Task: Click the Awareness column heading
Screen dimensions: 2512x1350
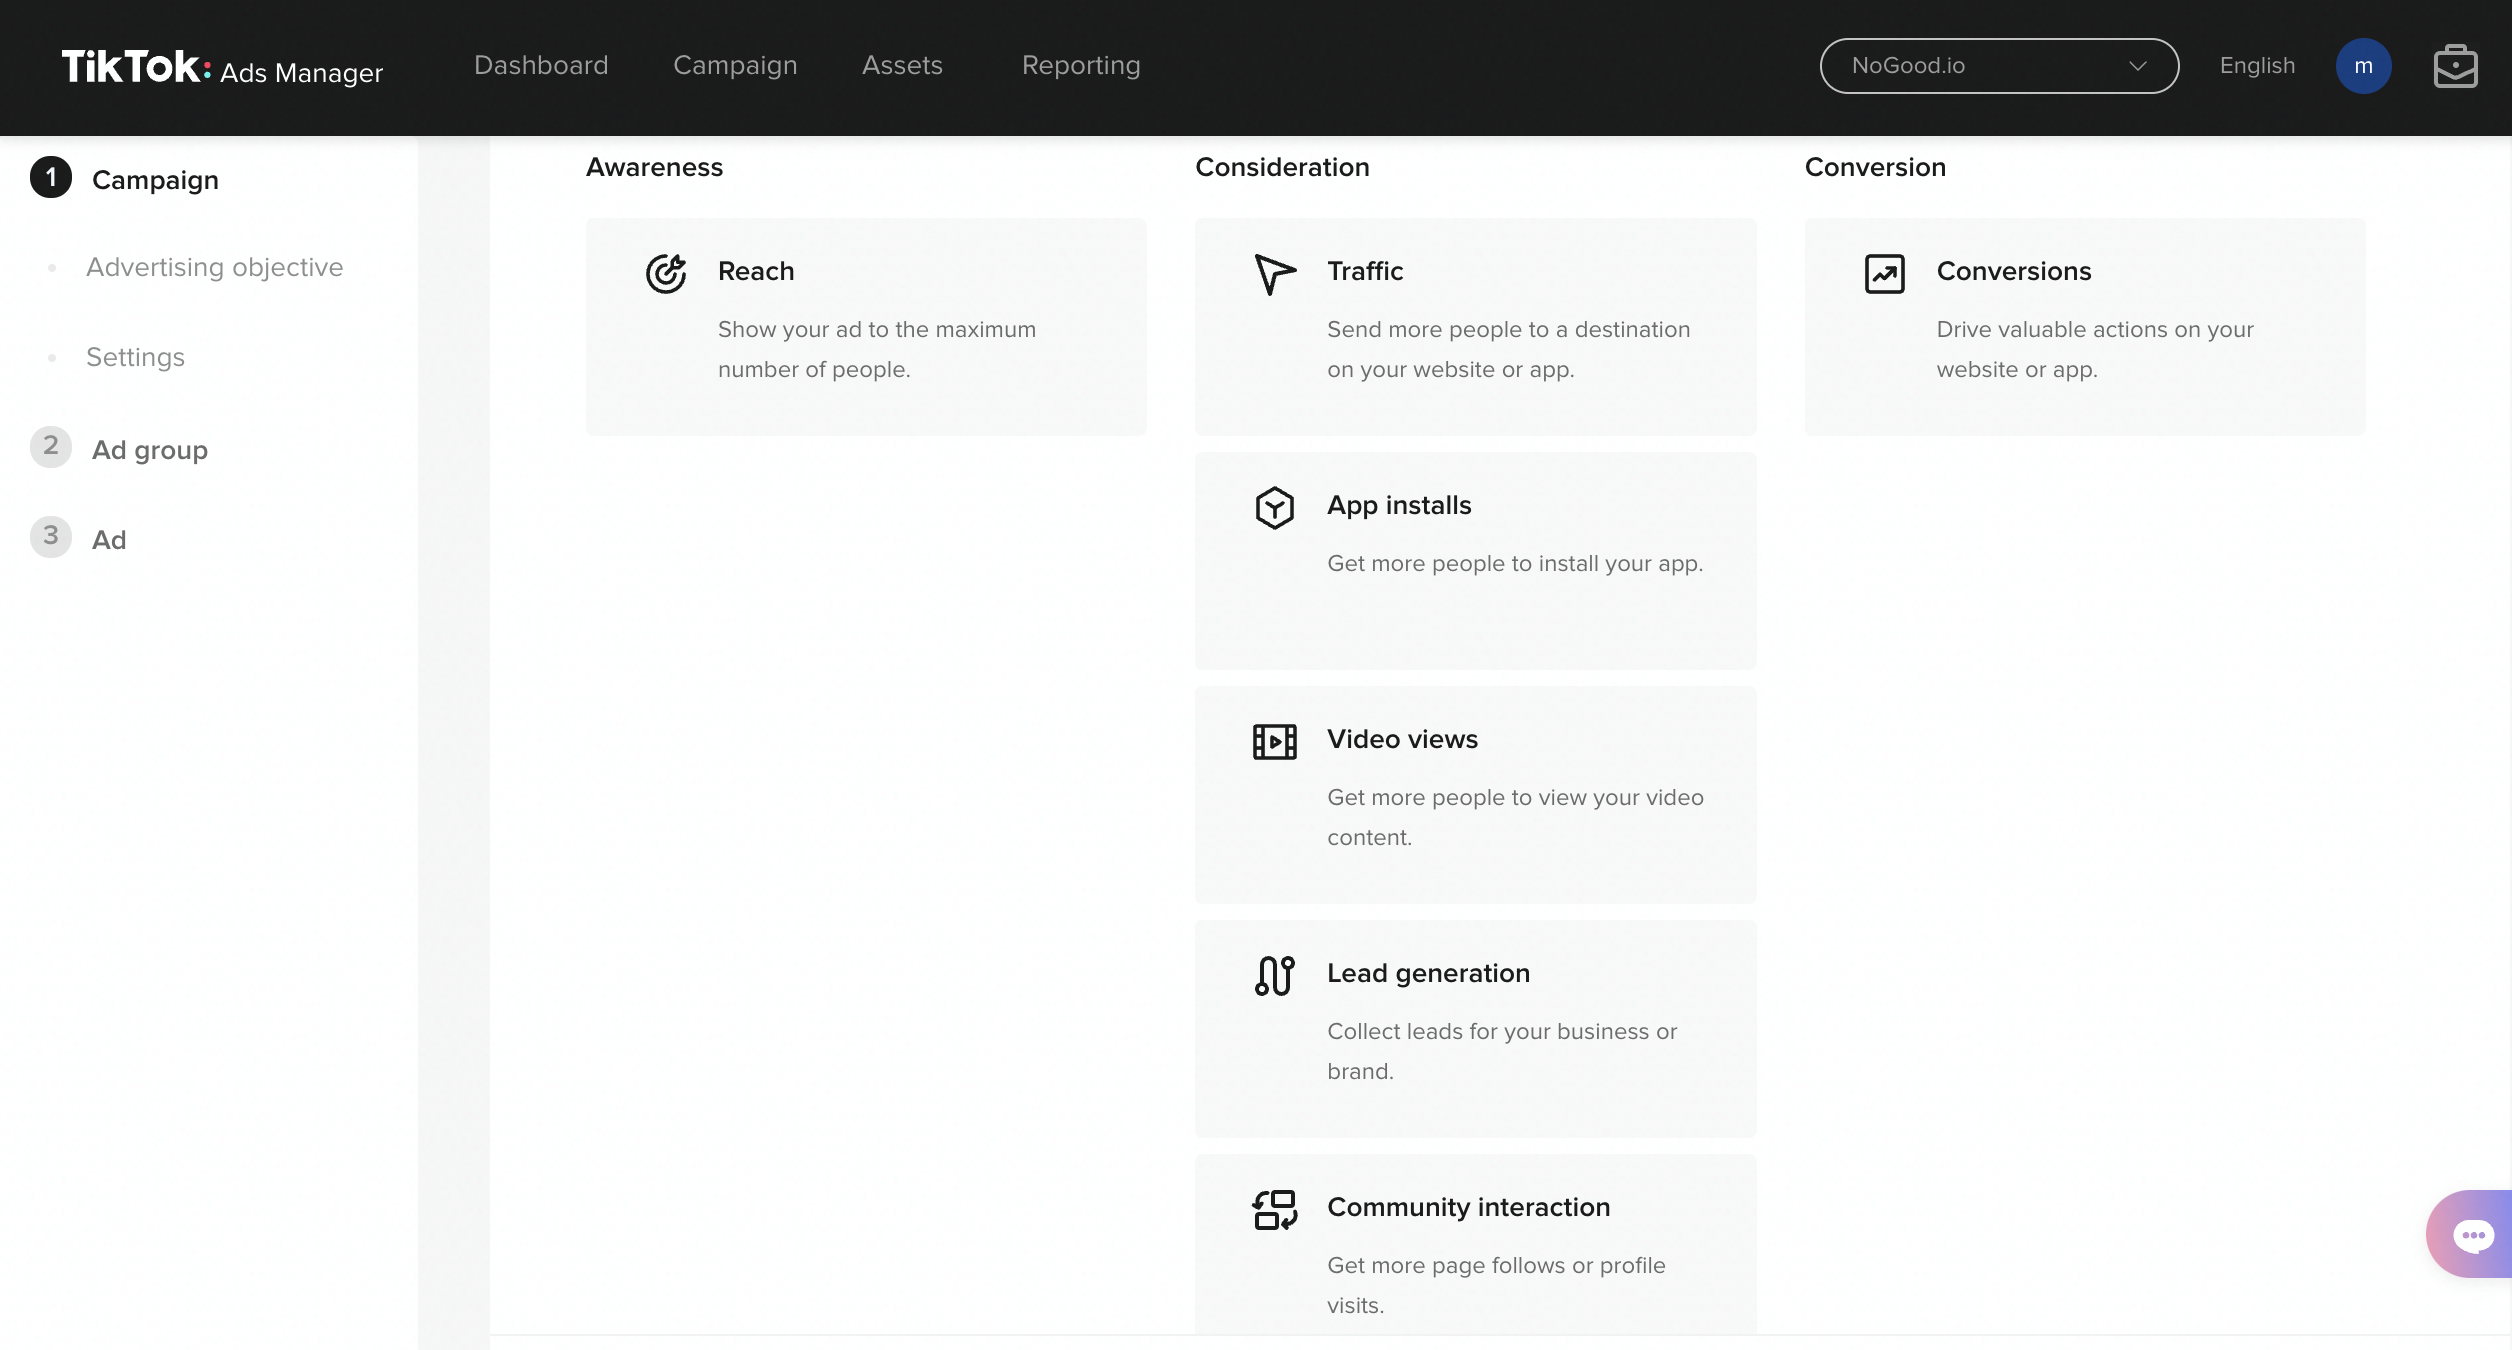Action: (654, 167)
